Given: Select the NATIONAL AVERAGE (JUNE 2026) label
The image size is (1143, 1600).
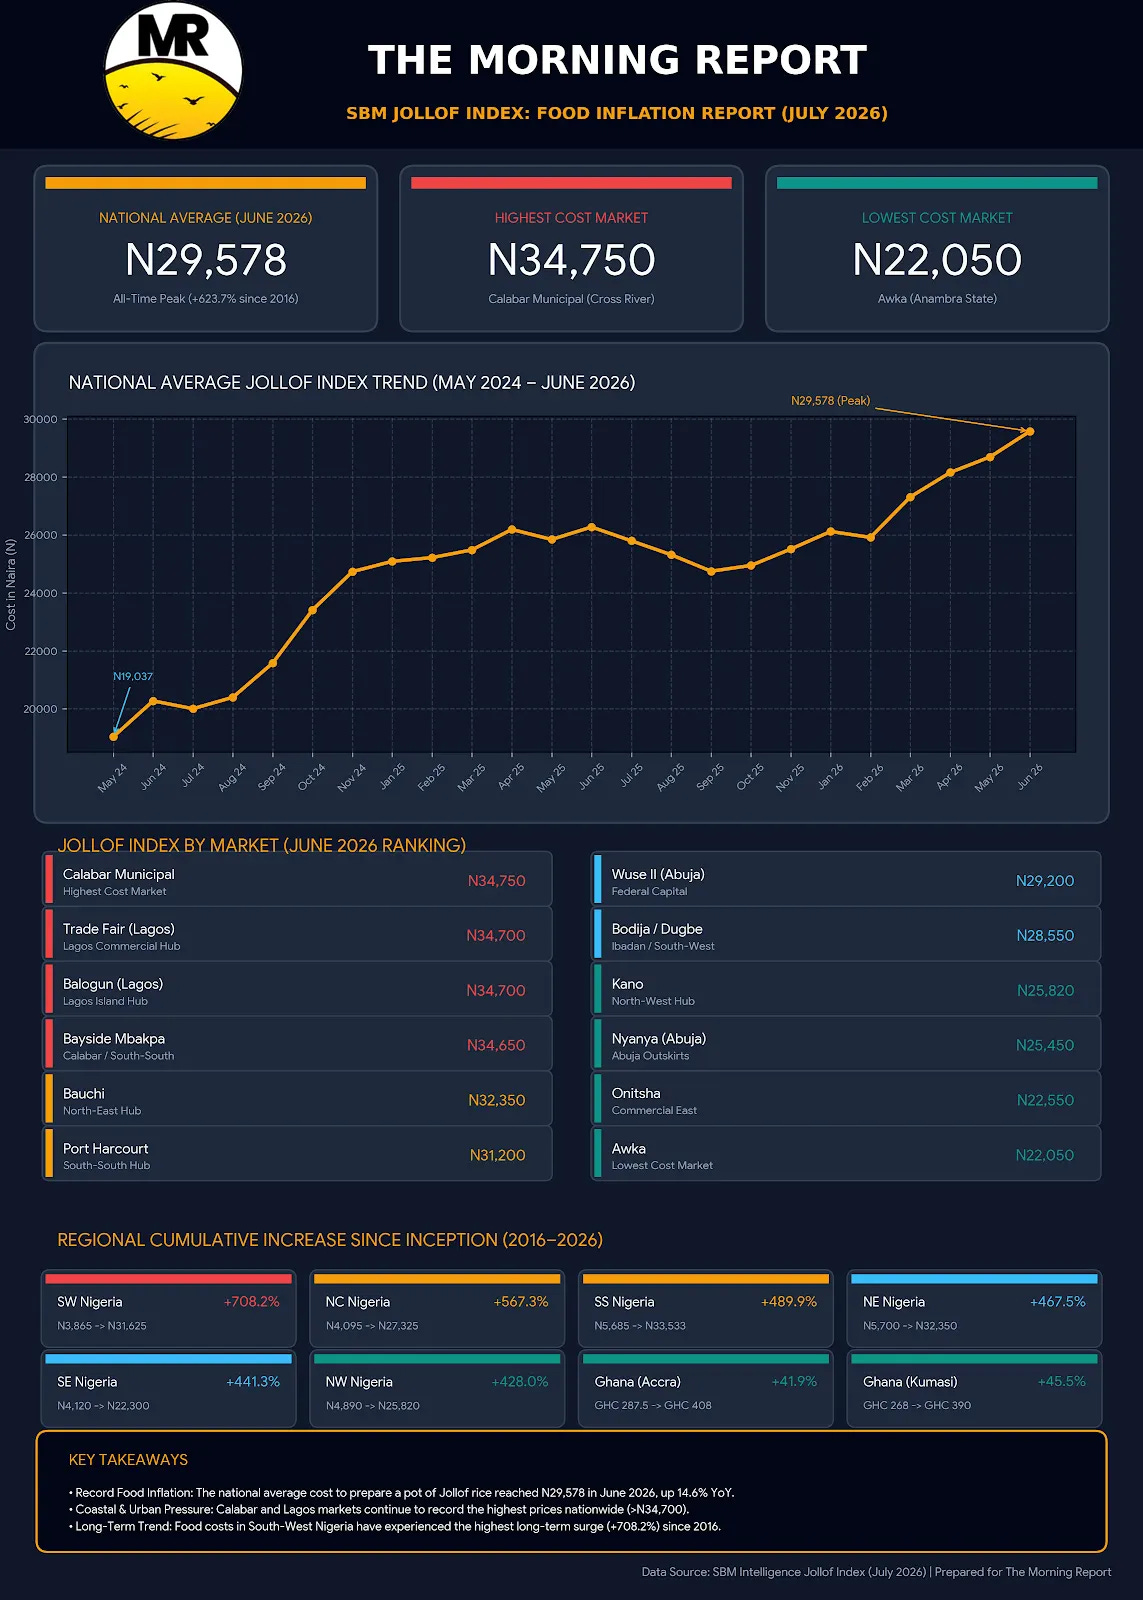Looking at the screenshot, I should tap(206, 218).
